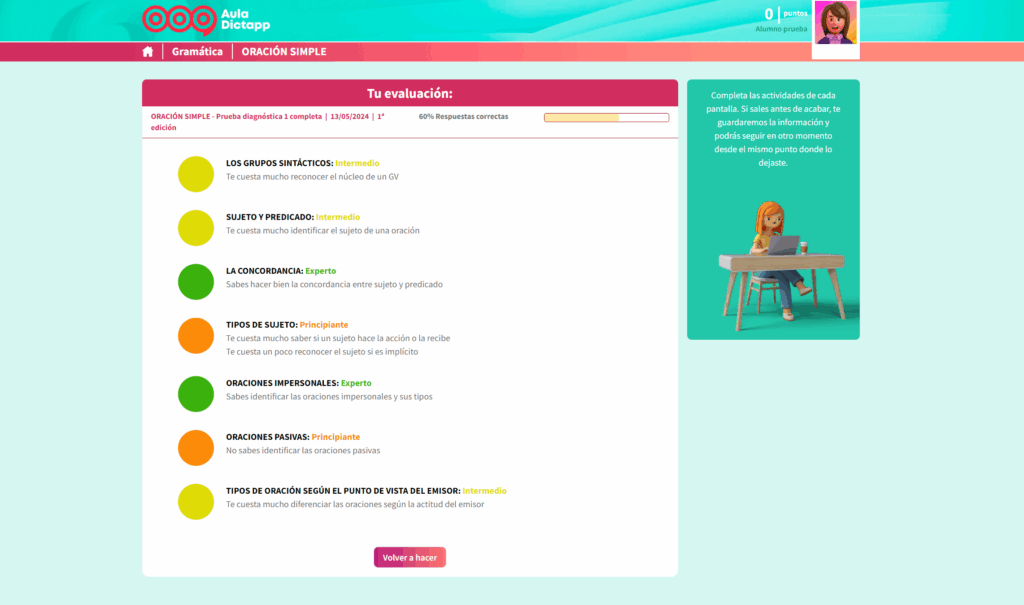
Task: Click the green circle beside LA CONCORDANCIA
Action: [x=195, y=281]
